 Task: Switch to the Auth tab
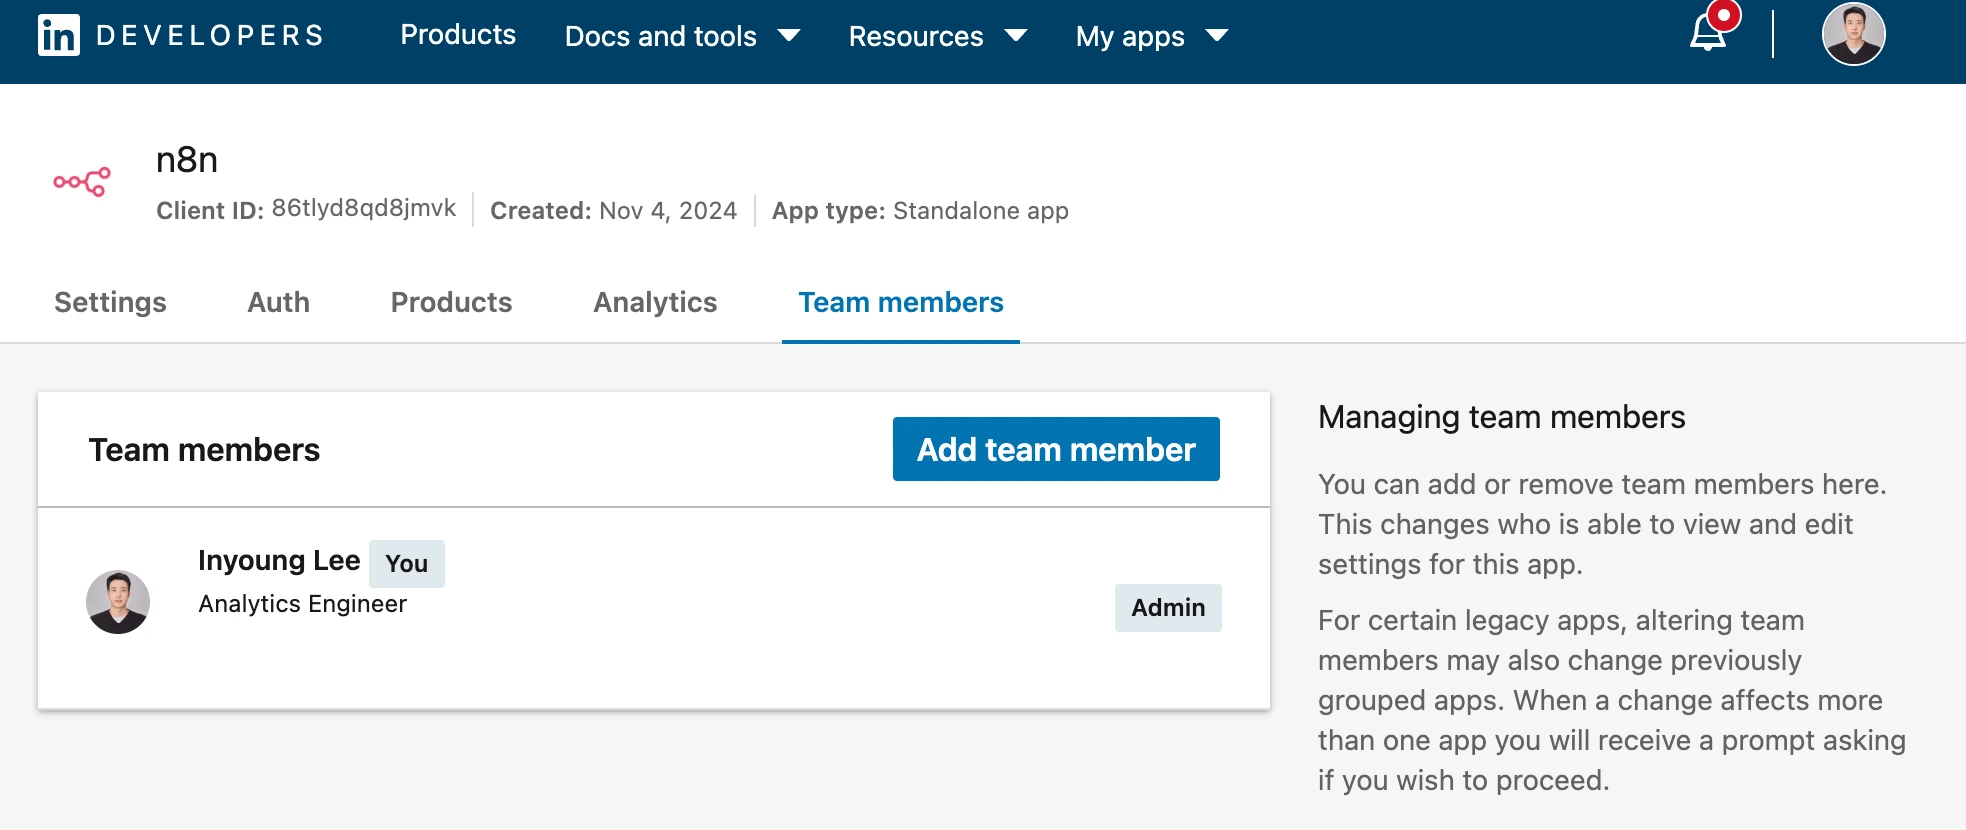point(278,302)
